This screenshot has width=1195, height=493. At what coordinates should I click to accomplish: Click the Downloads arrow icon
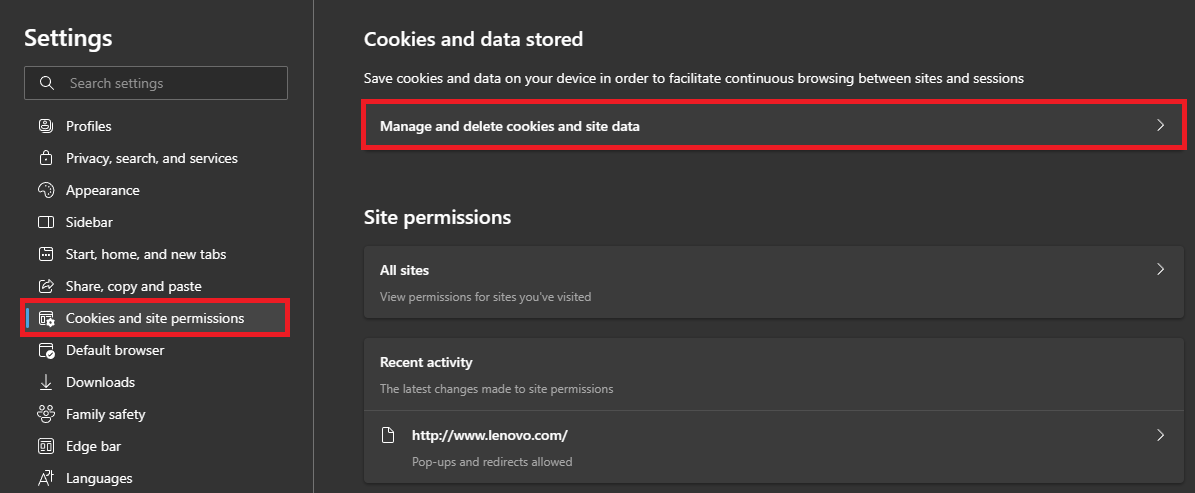click(x=45, y=382)
